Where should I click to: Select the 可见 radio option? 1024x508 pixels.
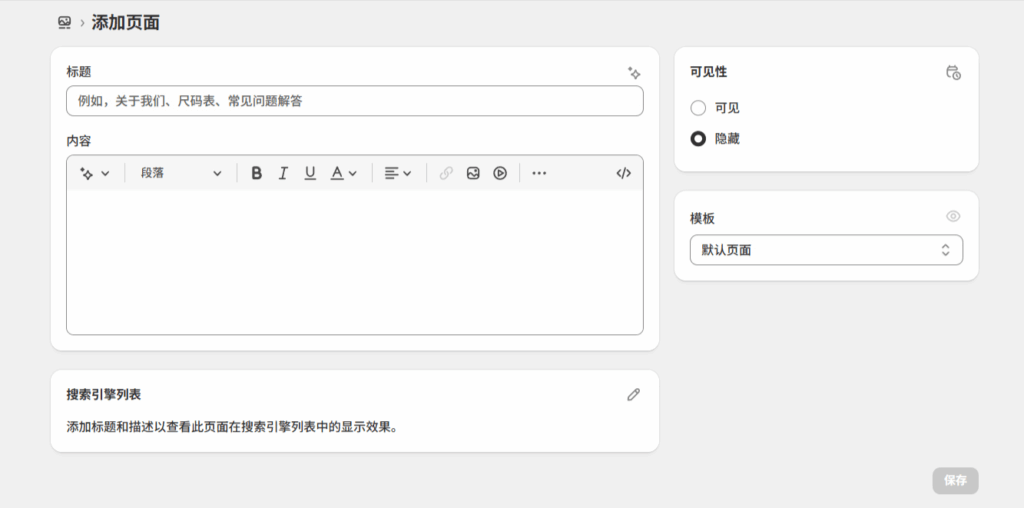click(698, 108)
